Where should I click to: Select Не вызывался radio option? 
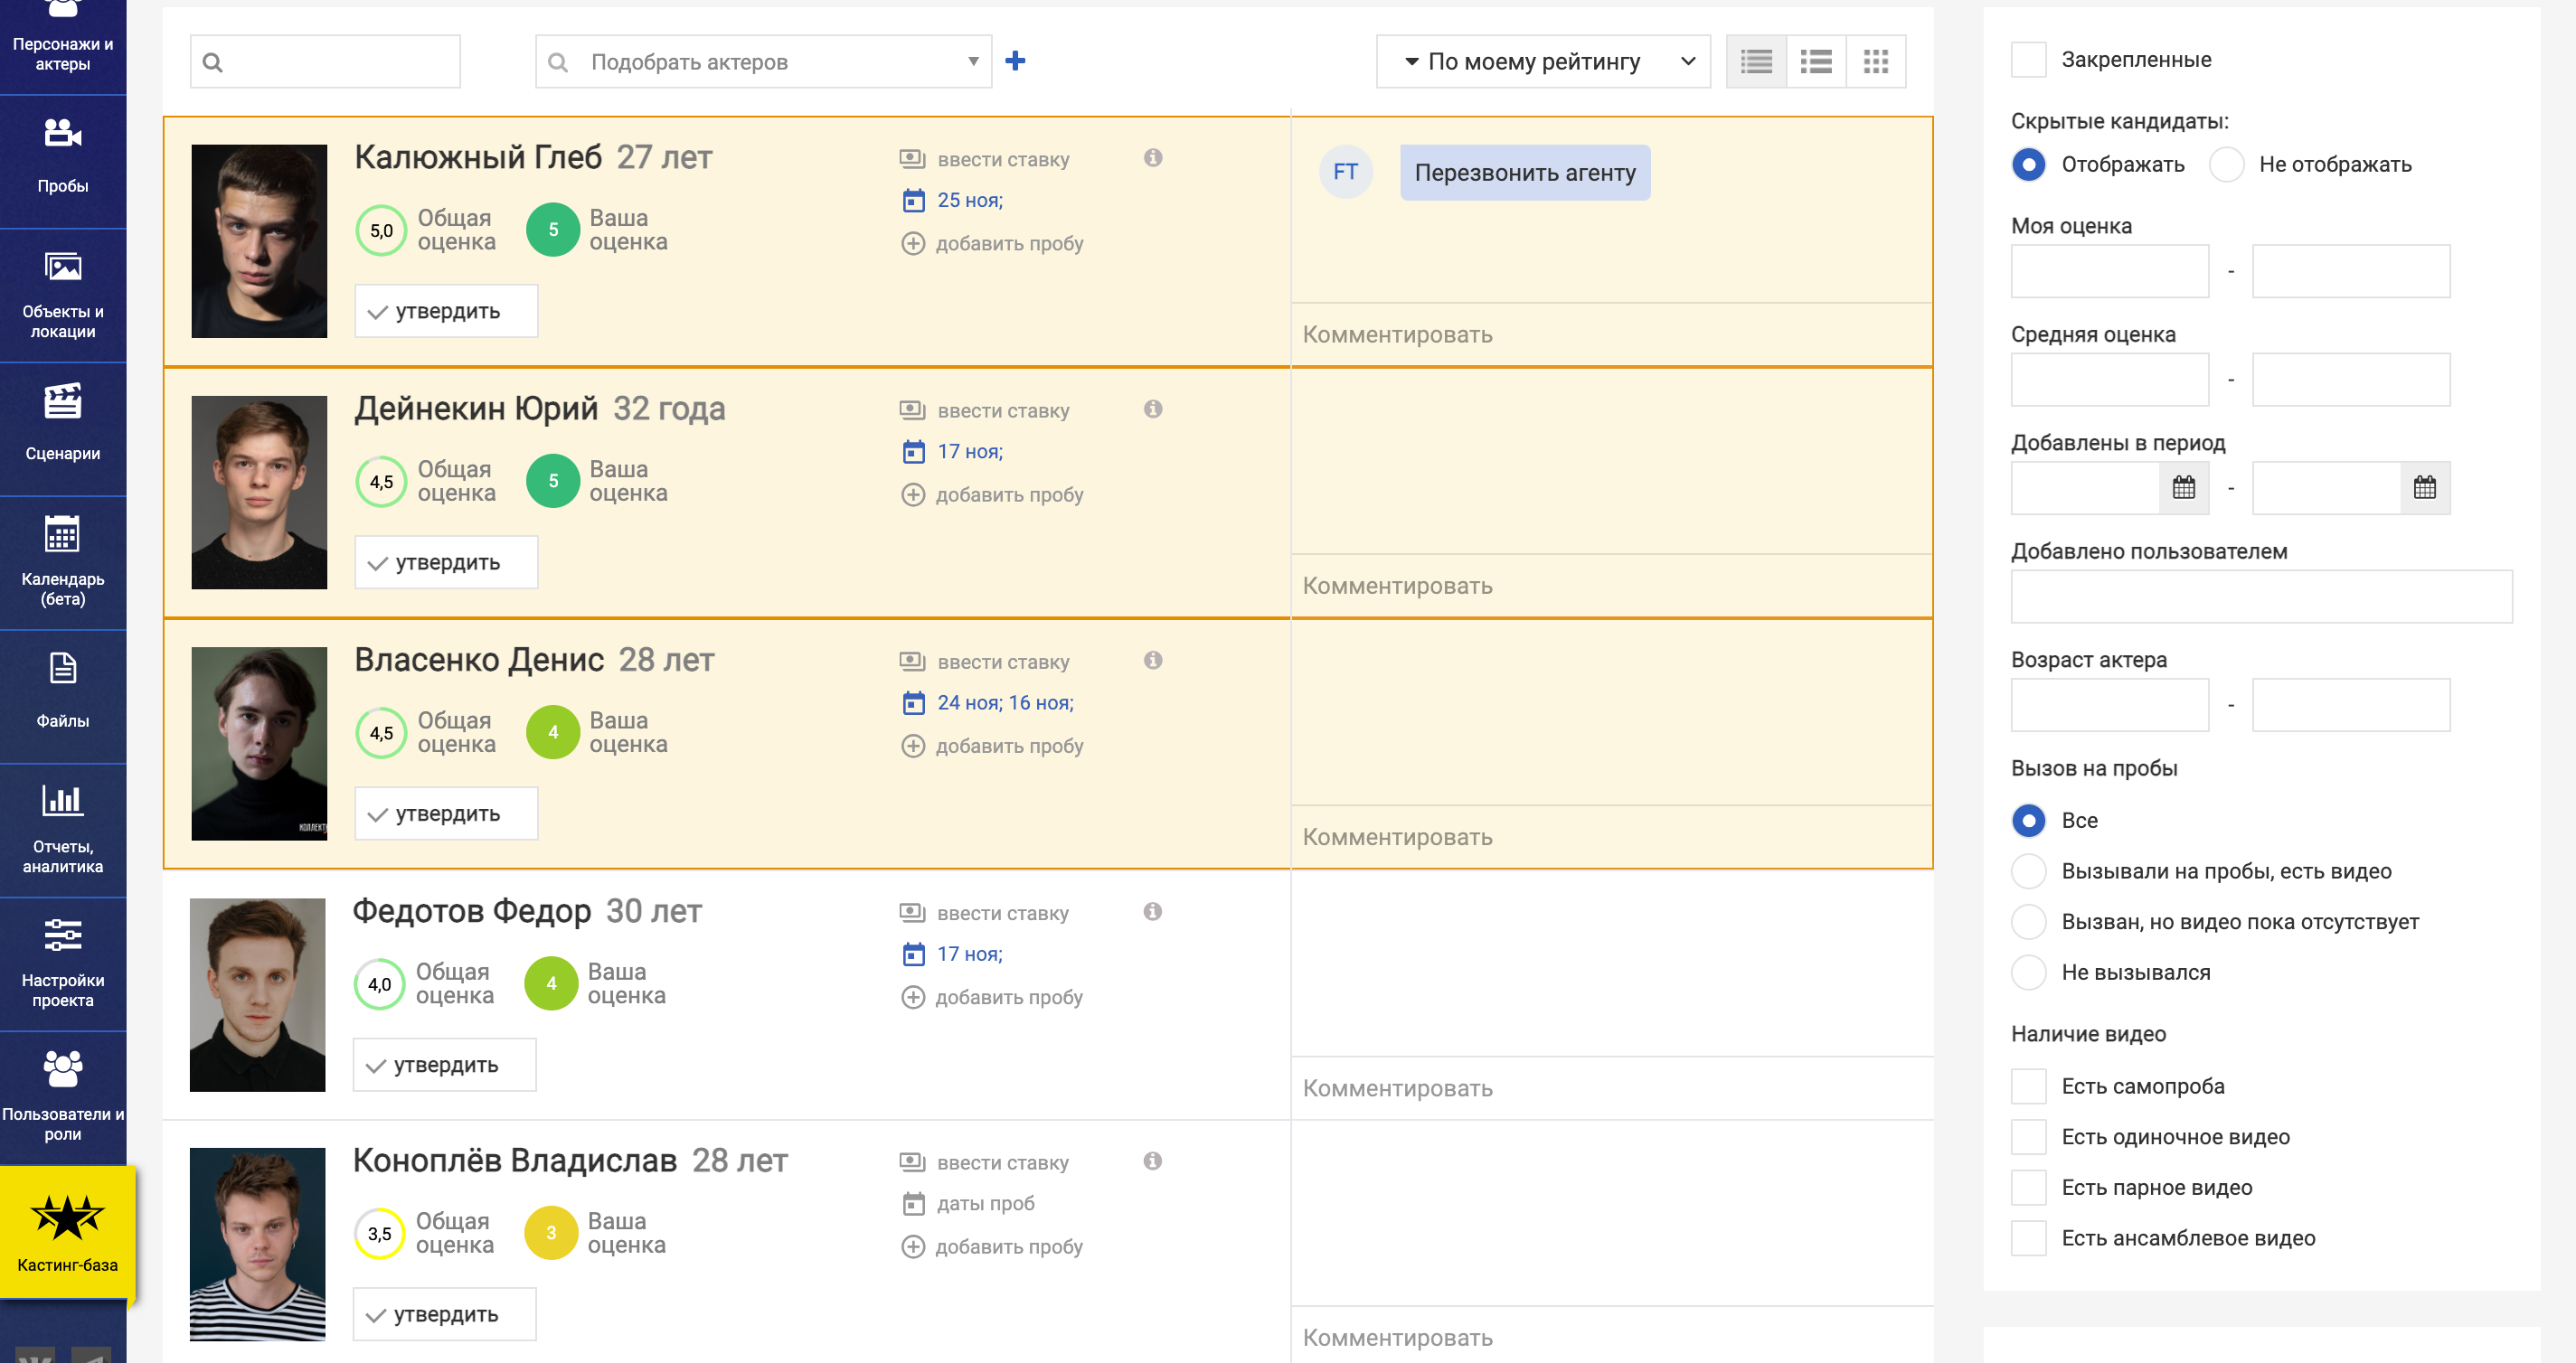(2028, 972)
